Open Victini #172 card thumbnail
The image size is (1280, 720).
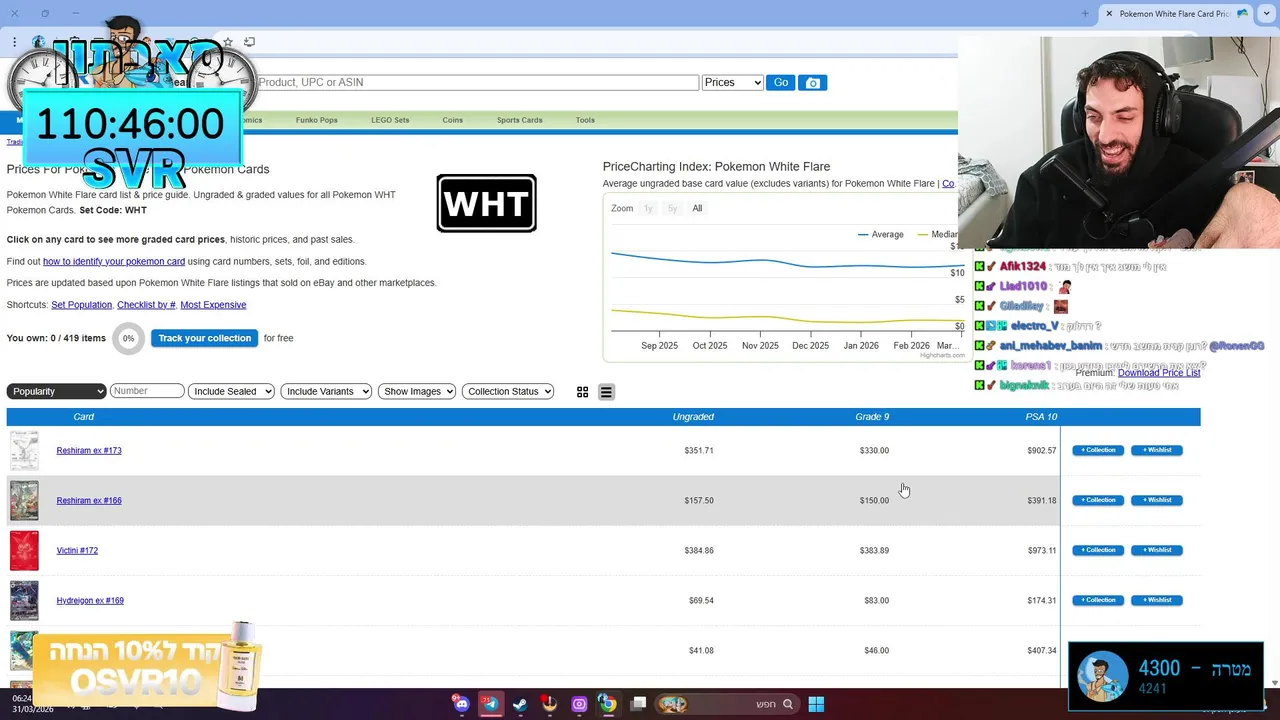(x=24, y=550)
